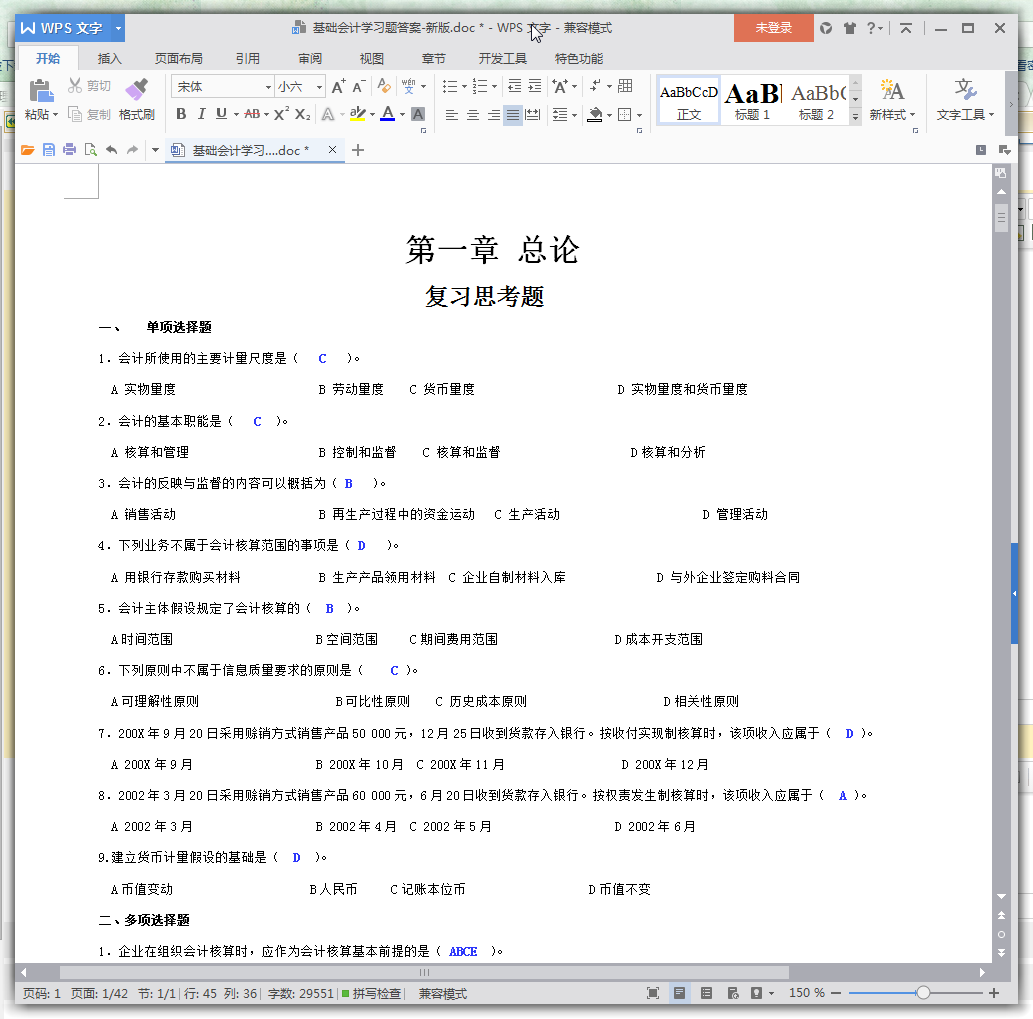
Task: Switch to outline view status icon
Action: (706, 993)
